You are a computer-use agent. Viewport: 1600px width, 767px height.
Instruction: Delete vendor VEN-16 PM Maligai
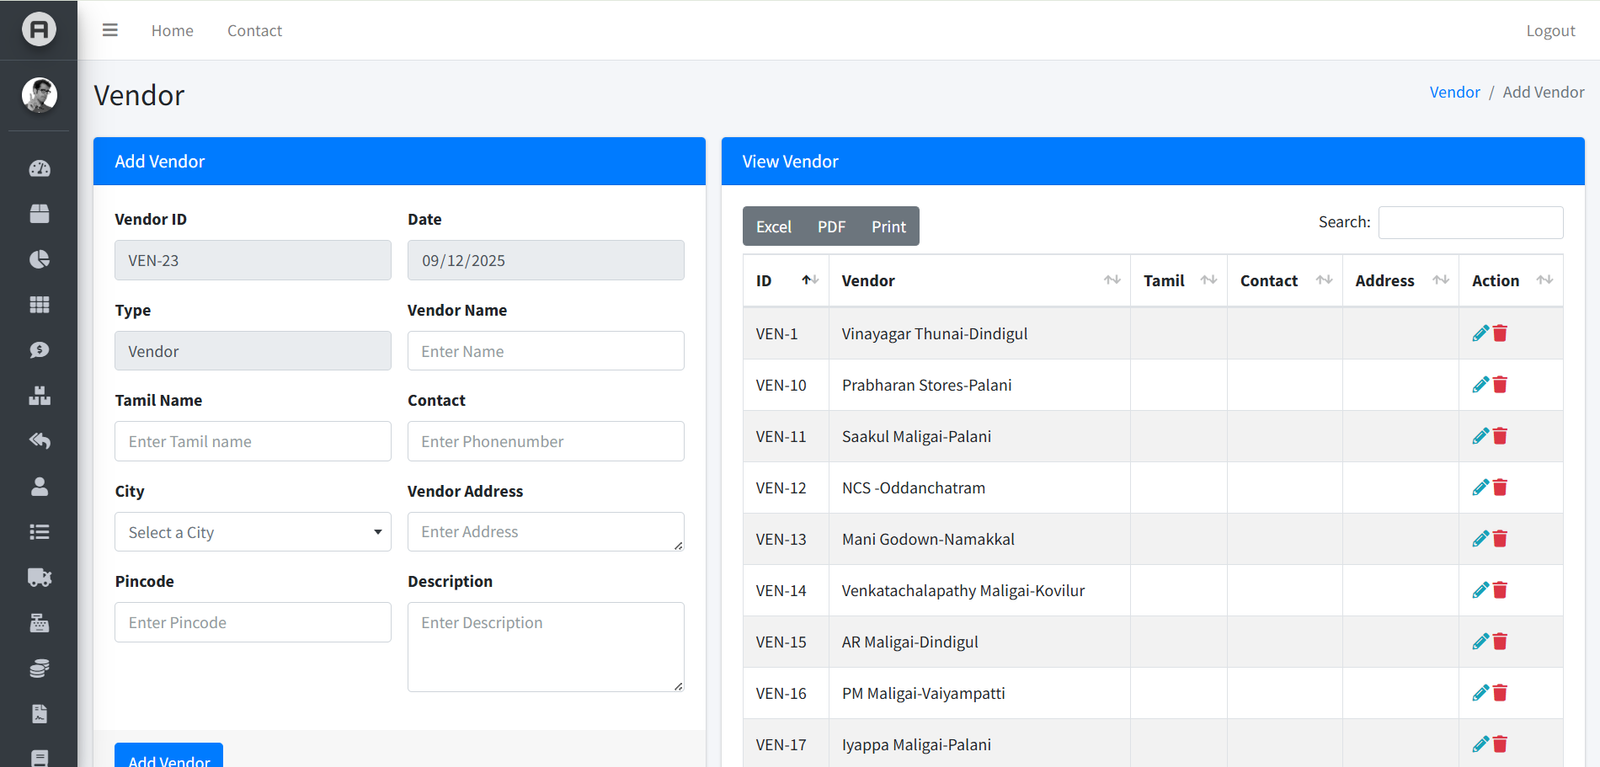click(x=1500, y=693)
